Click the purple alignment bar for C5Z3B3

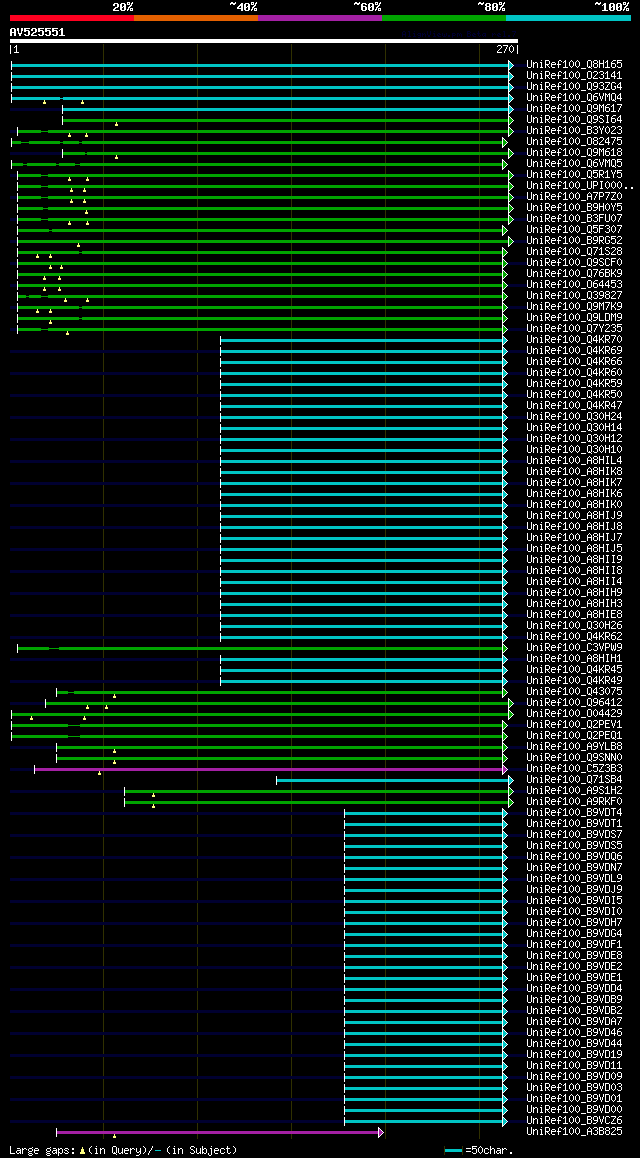tap(271, 770)
